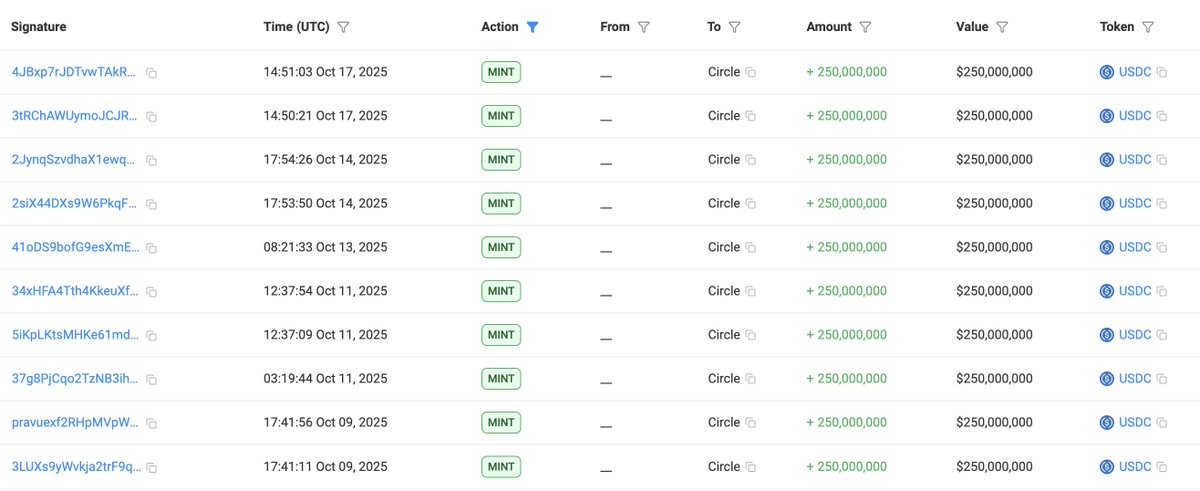Screen dimensions: 1200x491
Task: Open the Value column filter
Action: (x=1001, y=27)
